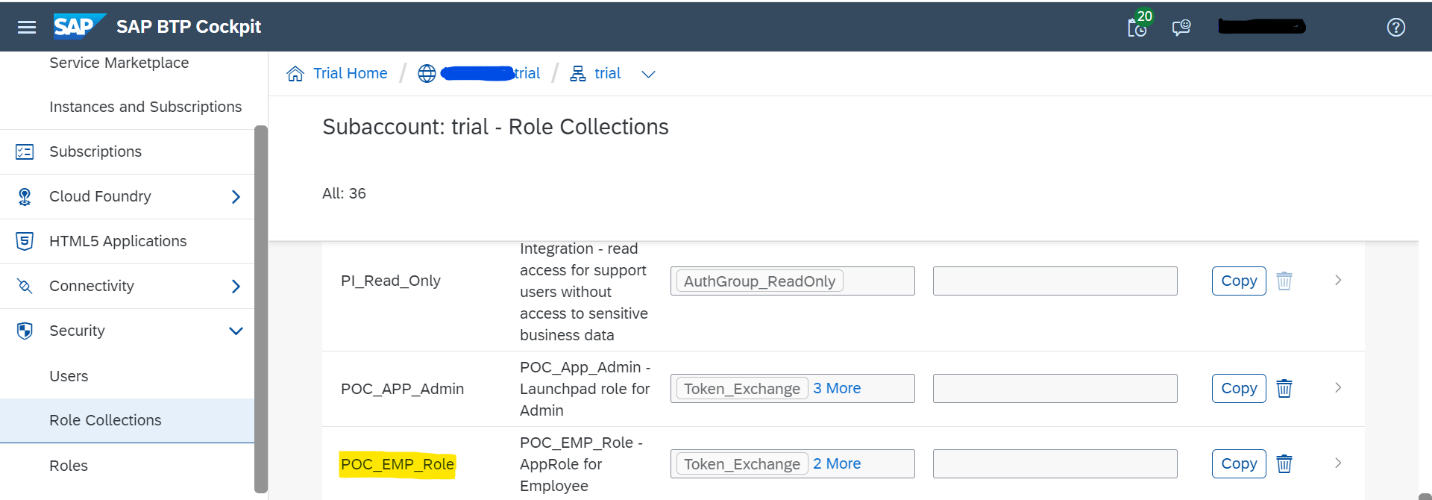Show 3 More roles for POC_APP_Admin

tap(837, 388)
